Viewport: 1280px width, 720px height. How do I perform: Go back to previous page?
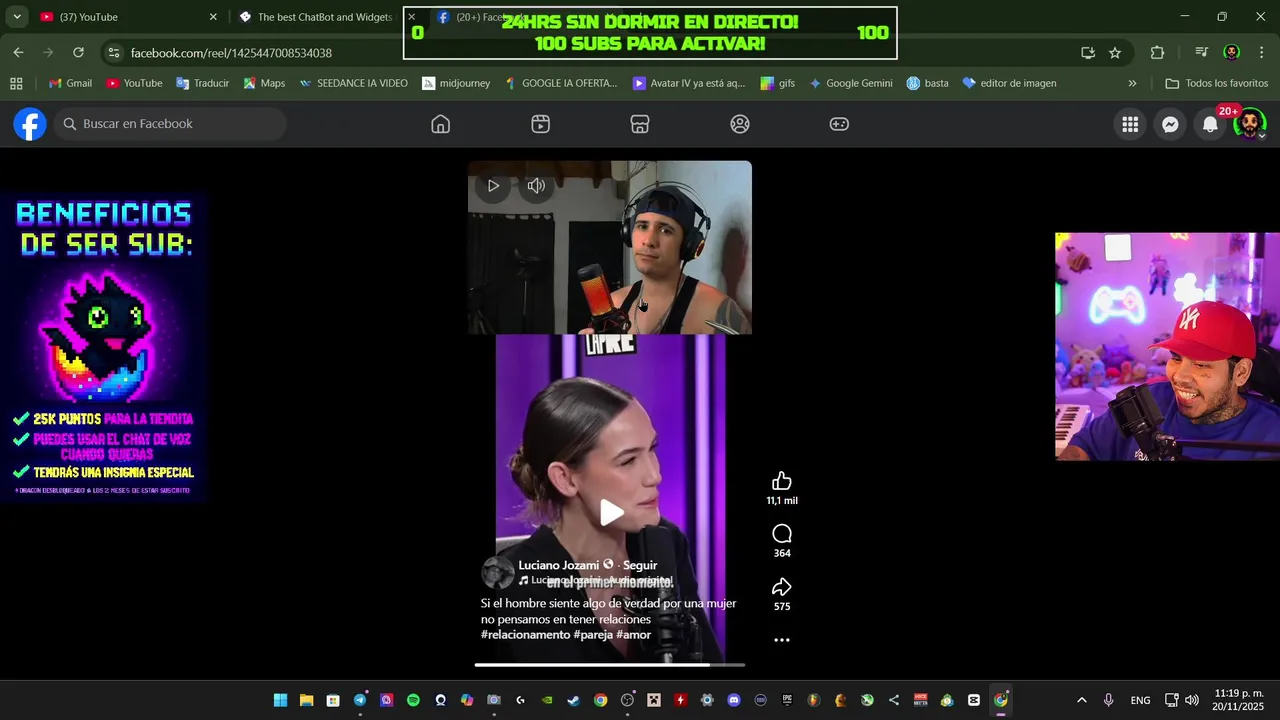click(x=18, y=53)
